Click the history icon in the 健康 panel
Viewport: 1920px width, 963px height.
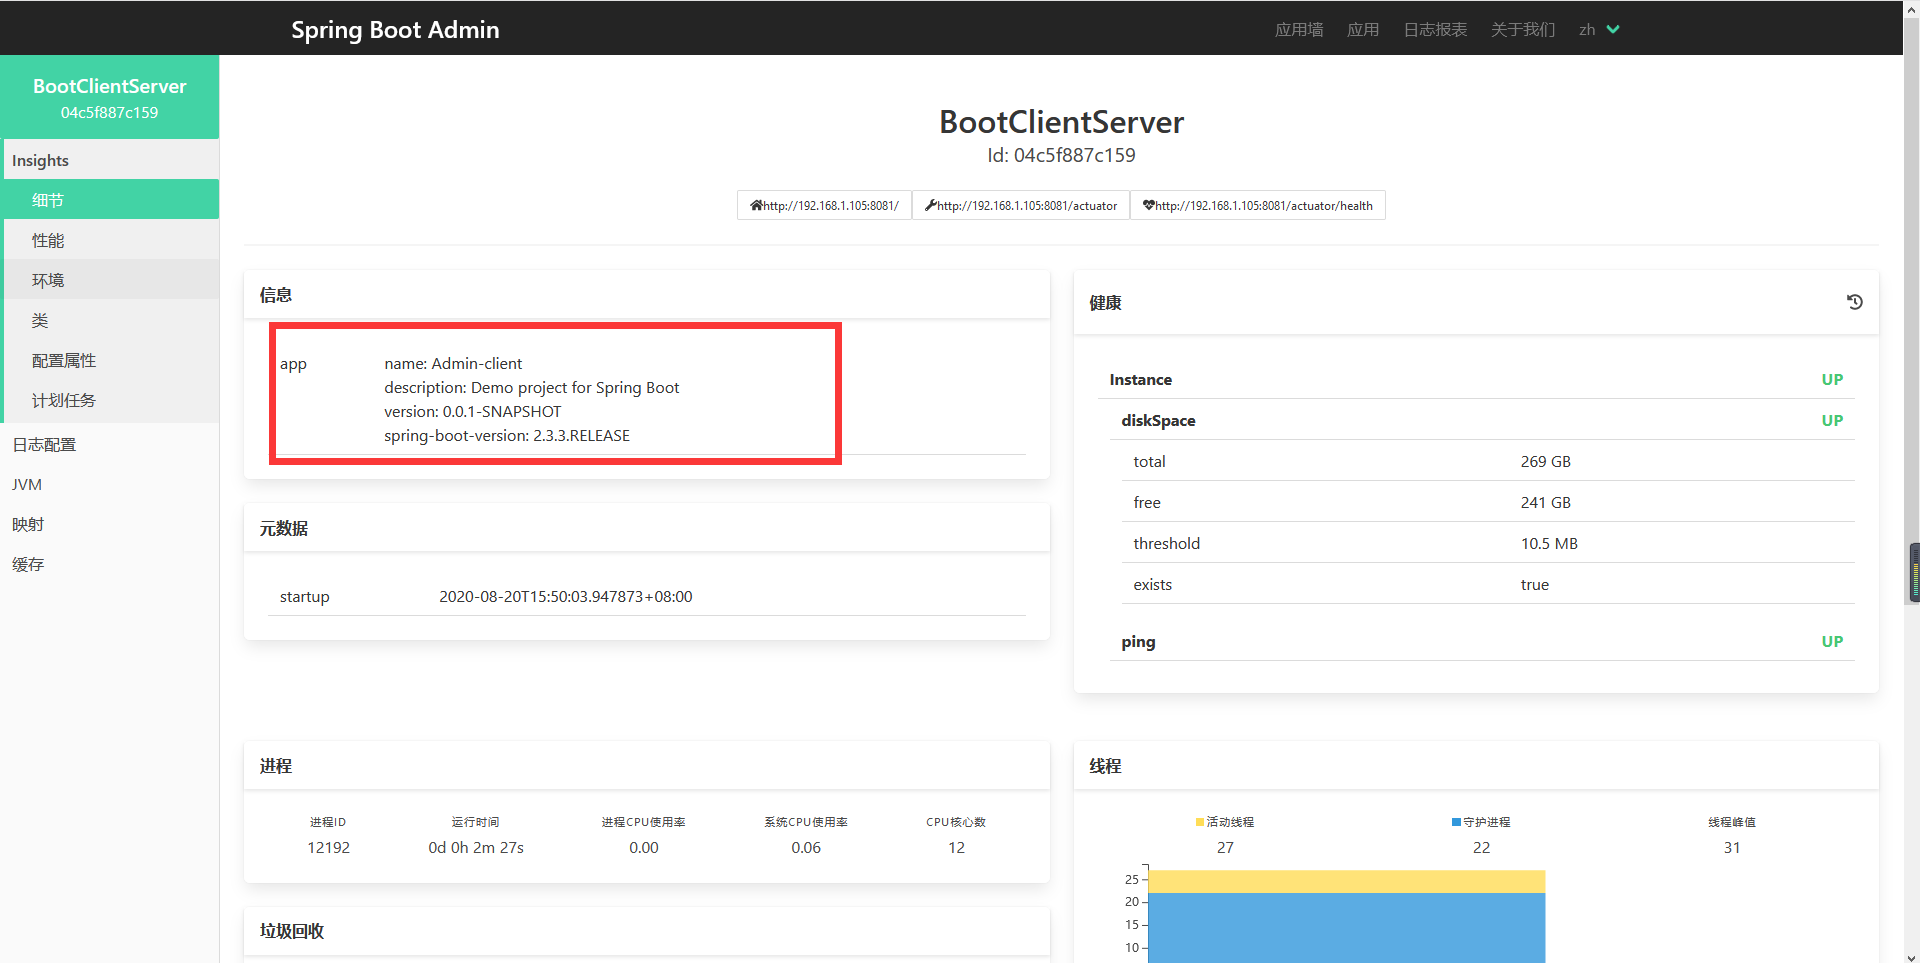(1854, 302)
